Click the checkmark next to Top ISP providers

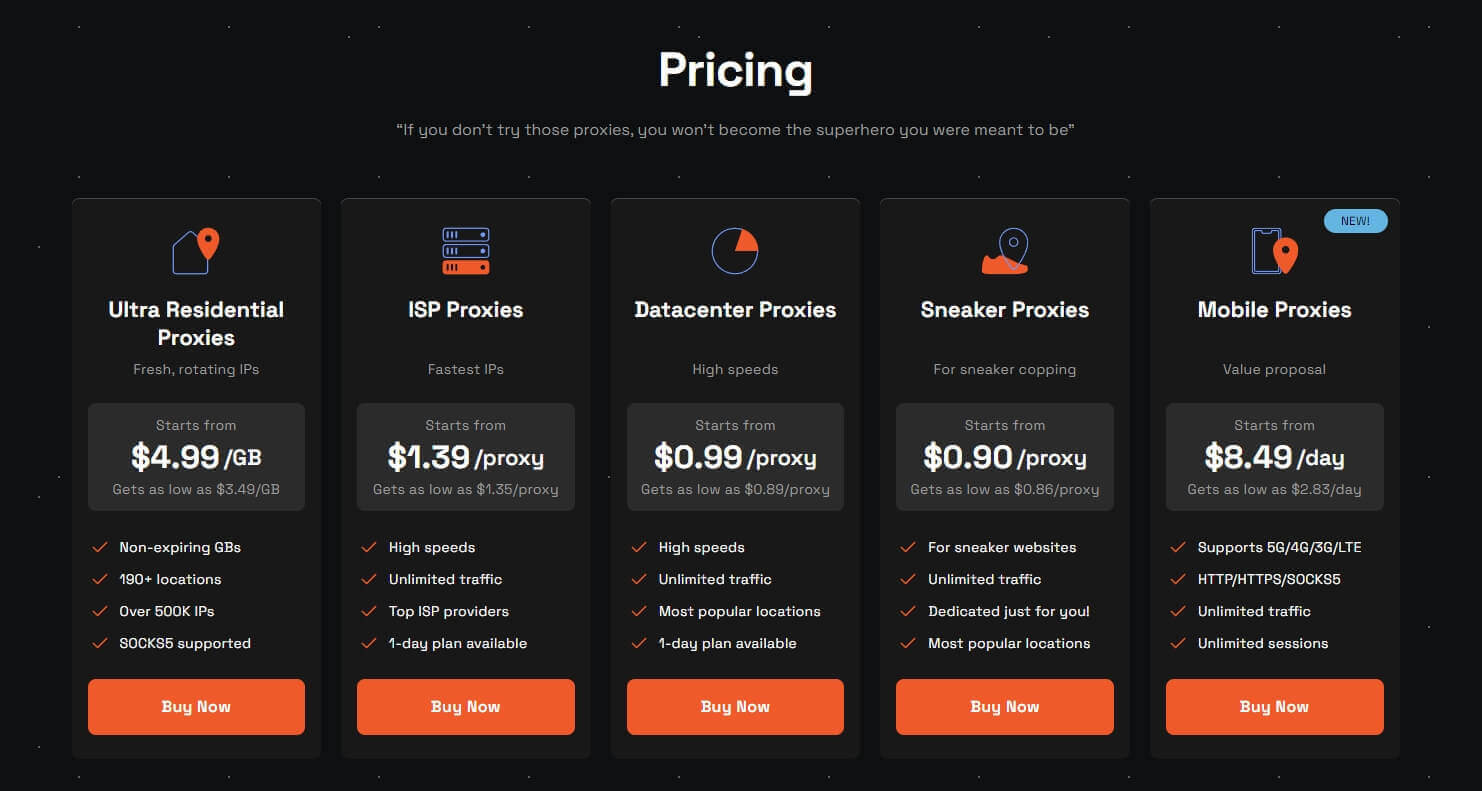click(369, 611)
